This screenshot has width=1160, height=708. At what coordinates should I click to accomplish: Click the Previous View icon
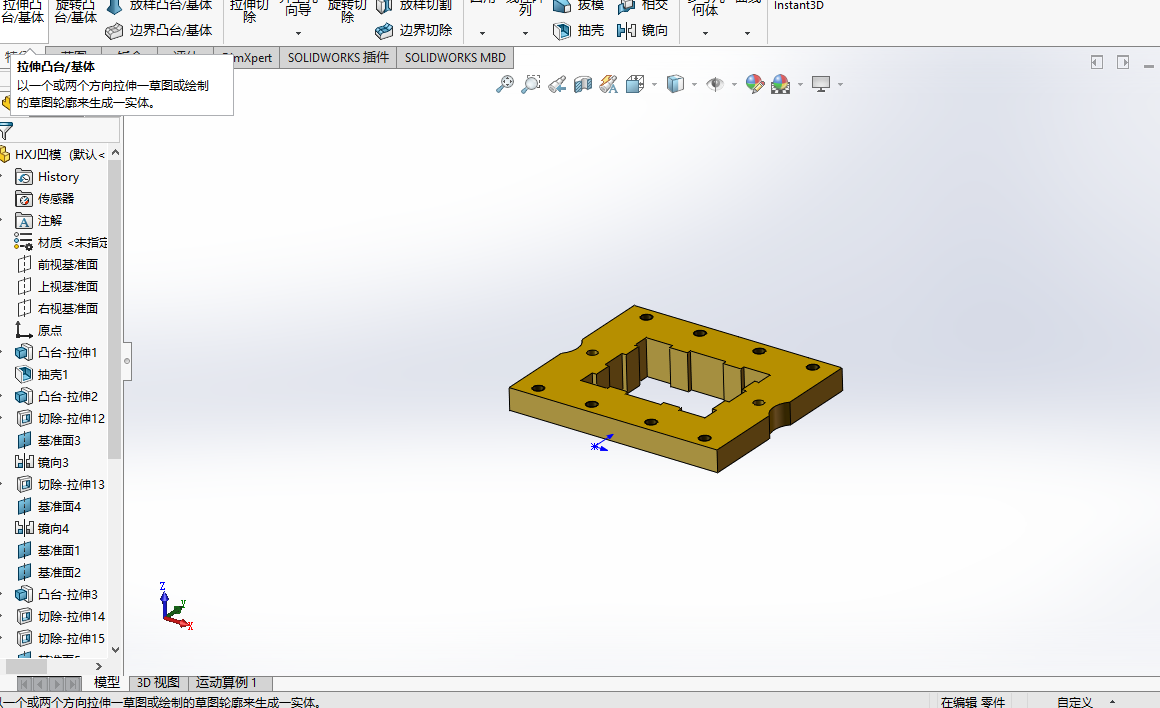tap(557, 84)
